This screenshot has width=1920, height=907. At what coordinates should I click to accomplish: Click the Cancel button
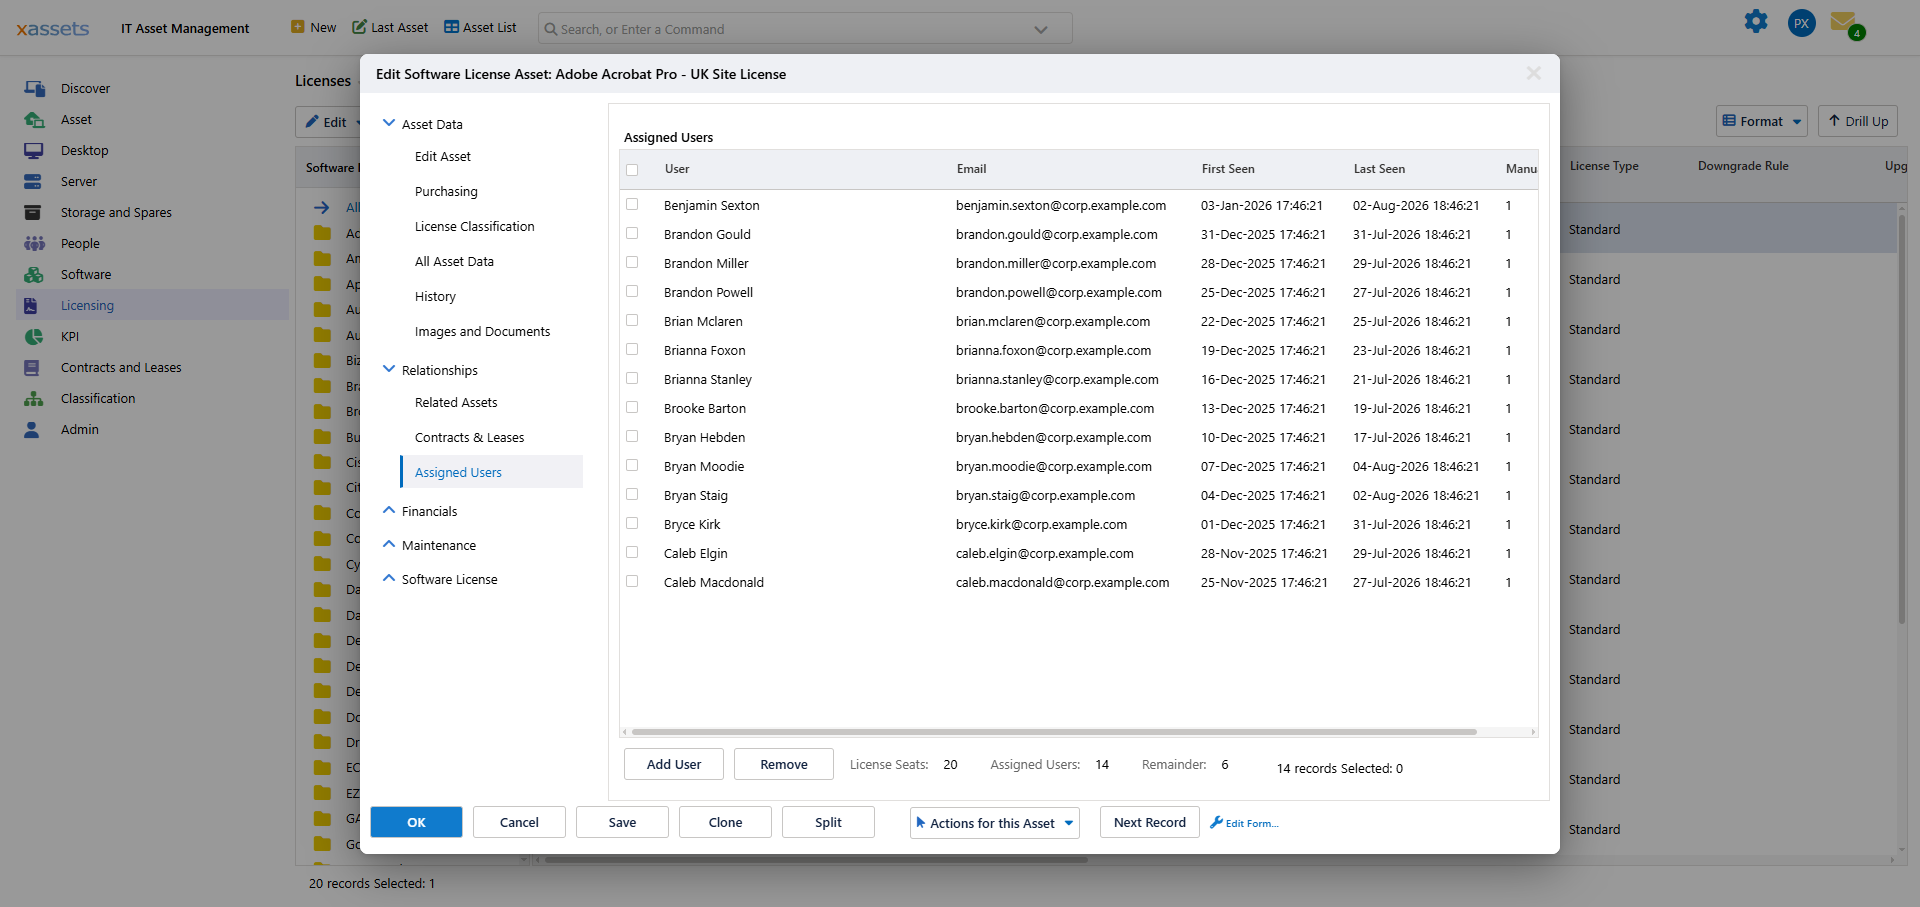[x=520, y=822]
